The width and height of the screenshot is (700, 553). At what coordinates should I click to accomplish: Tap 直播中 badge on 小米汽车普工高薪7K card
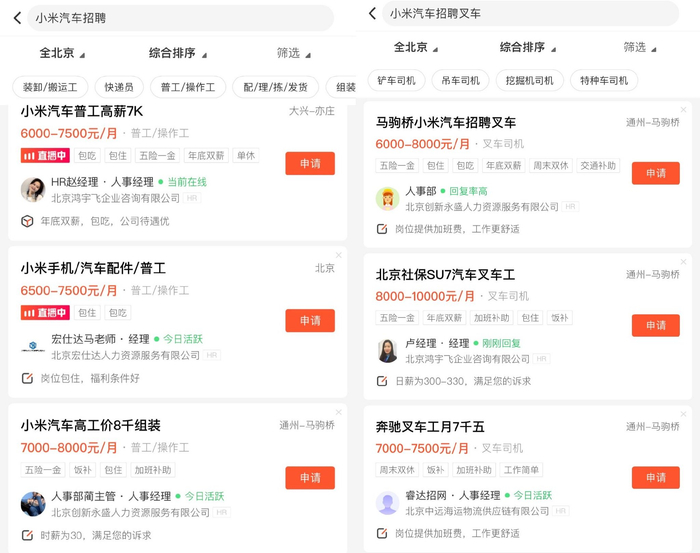point(44,156)
